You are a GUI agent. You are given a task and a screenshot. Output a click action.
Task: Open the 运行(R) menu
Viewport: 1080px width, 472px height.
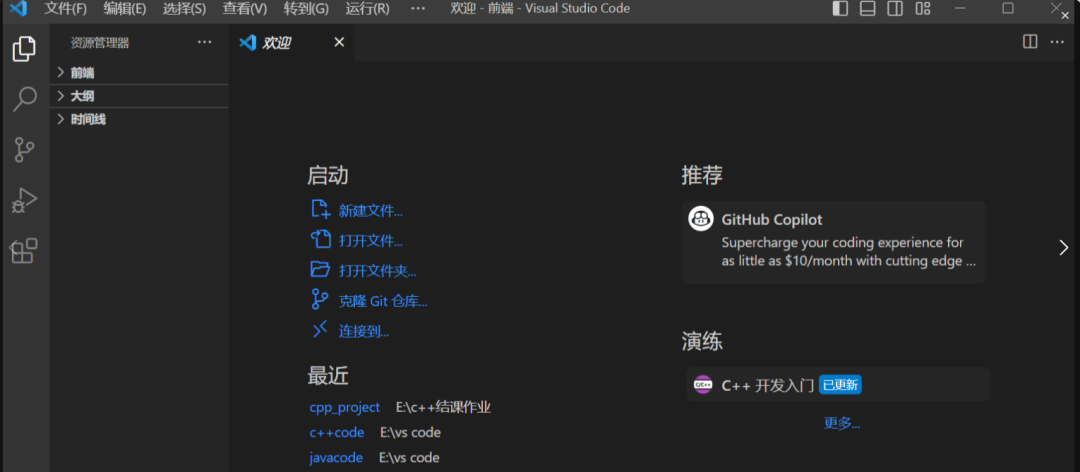click(367, 9)
